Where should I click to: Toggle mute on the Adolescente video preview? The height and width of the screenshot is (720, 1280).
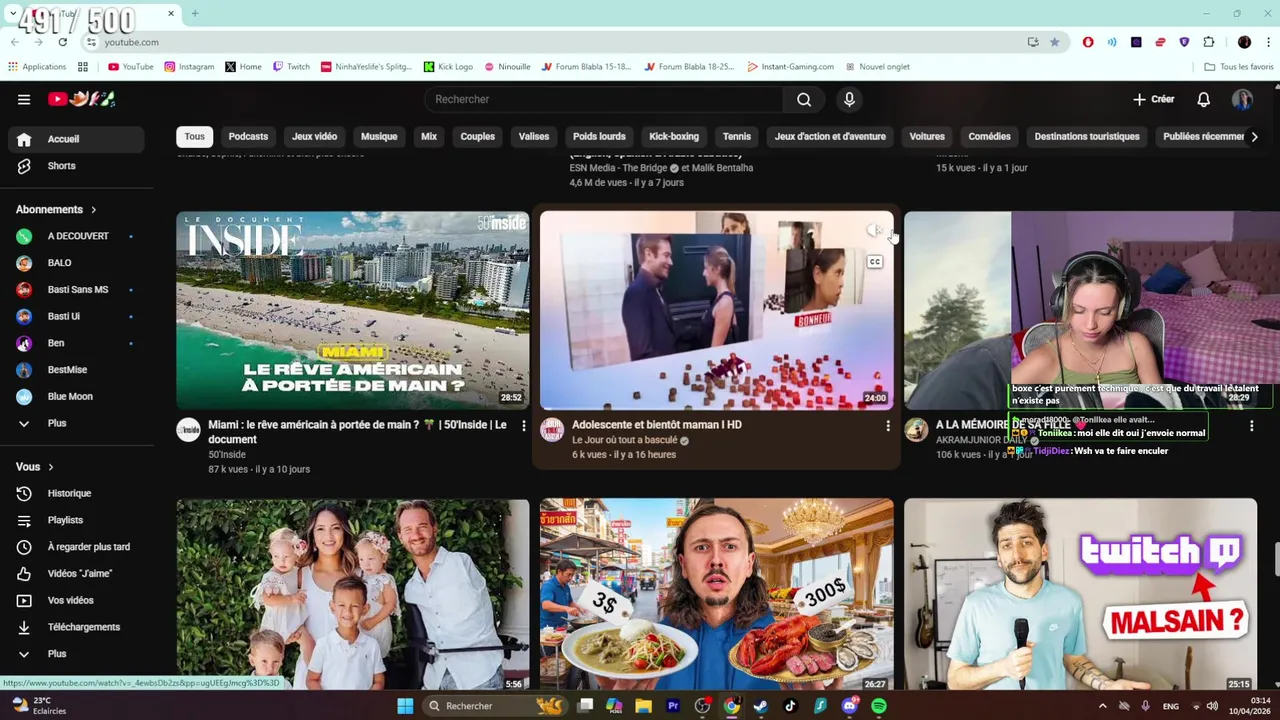[874, 231]
